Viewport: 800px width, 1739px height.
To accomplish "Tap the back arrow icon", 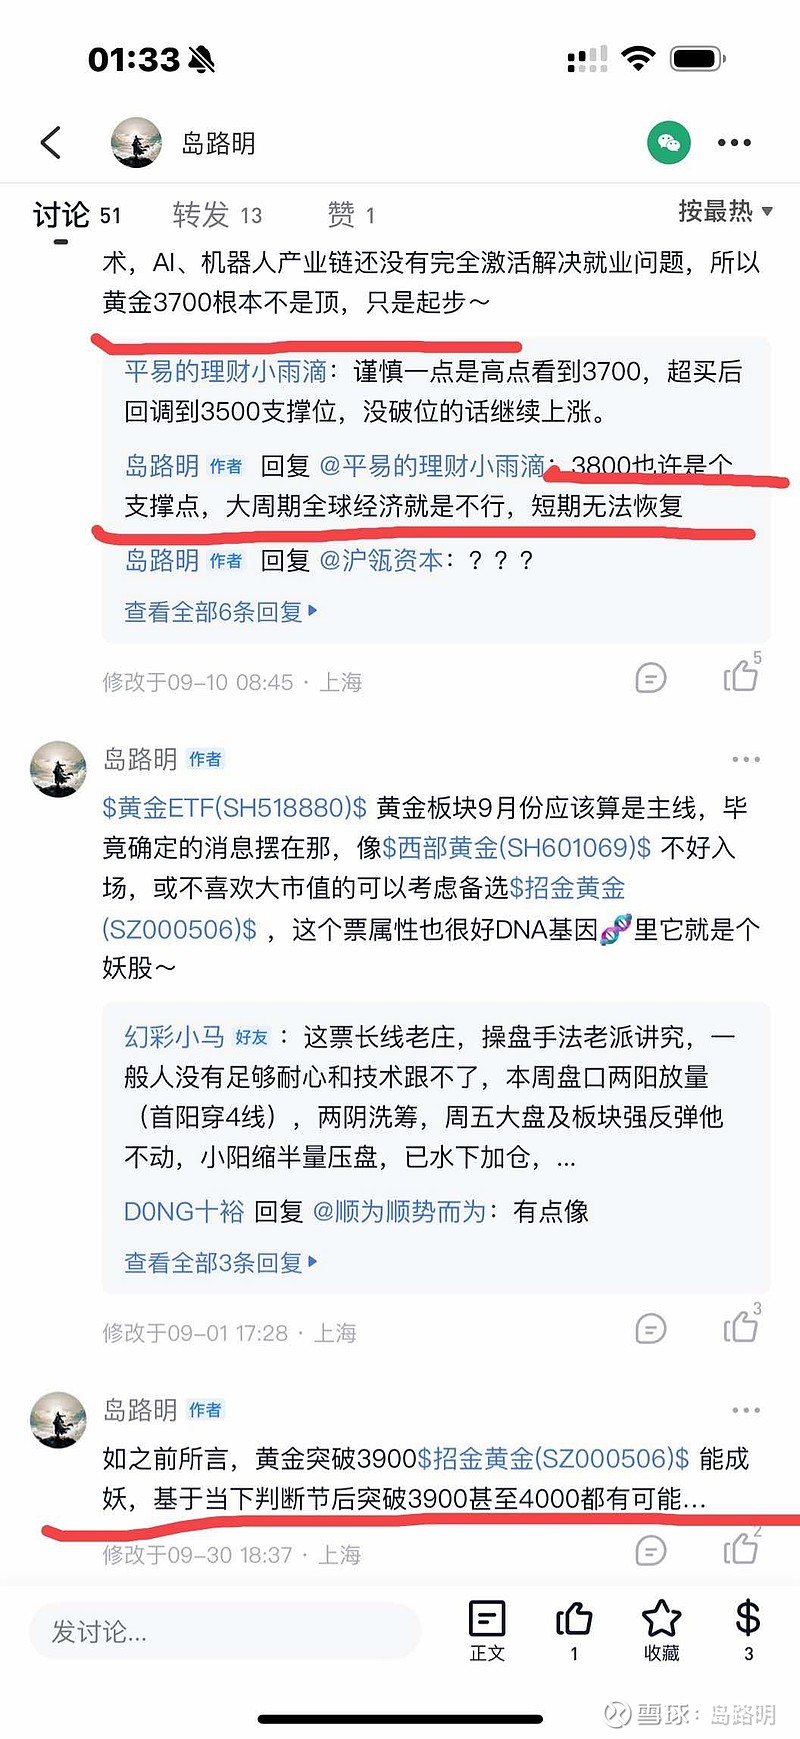I will point(51,143).
